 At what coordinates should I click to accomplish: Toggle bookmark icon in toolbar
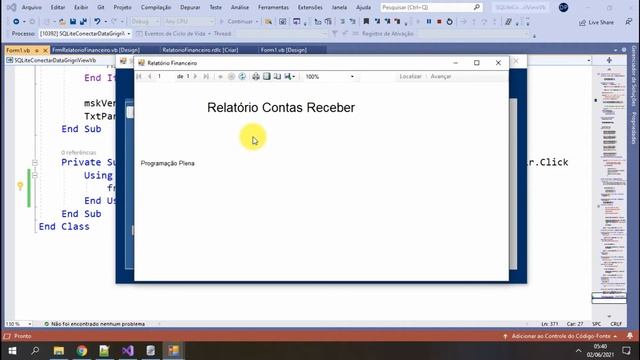point(366,22)
